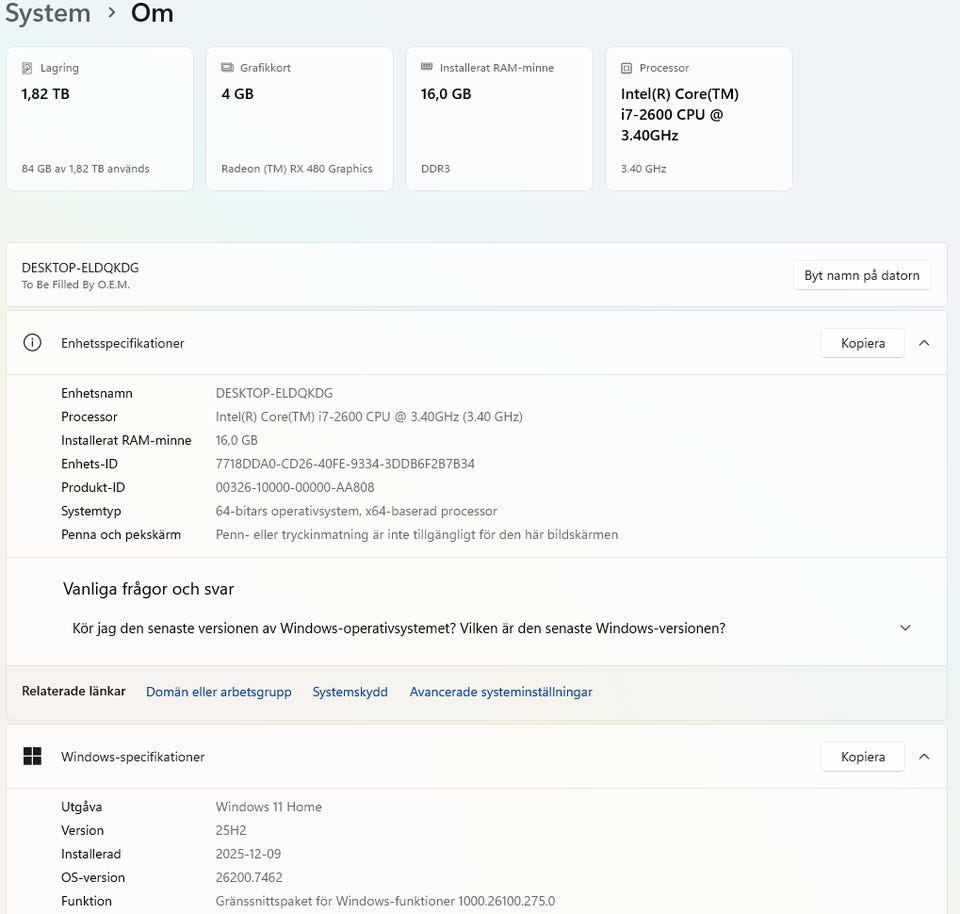Collapse the Enhetsspecifikationer section chevron

click(x=924, y=343)
